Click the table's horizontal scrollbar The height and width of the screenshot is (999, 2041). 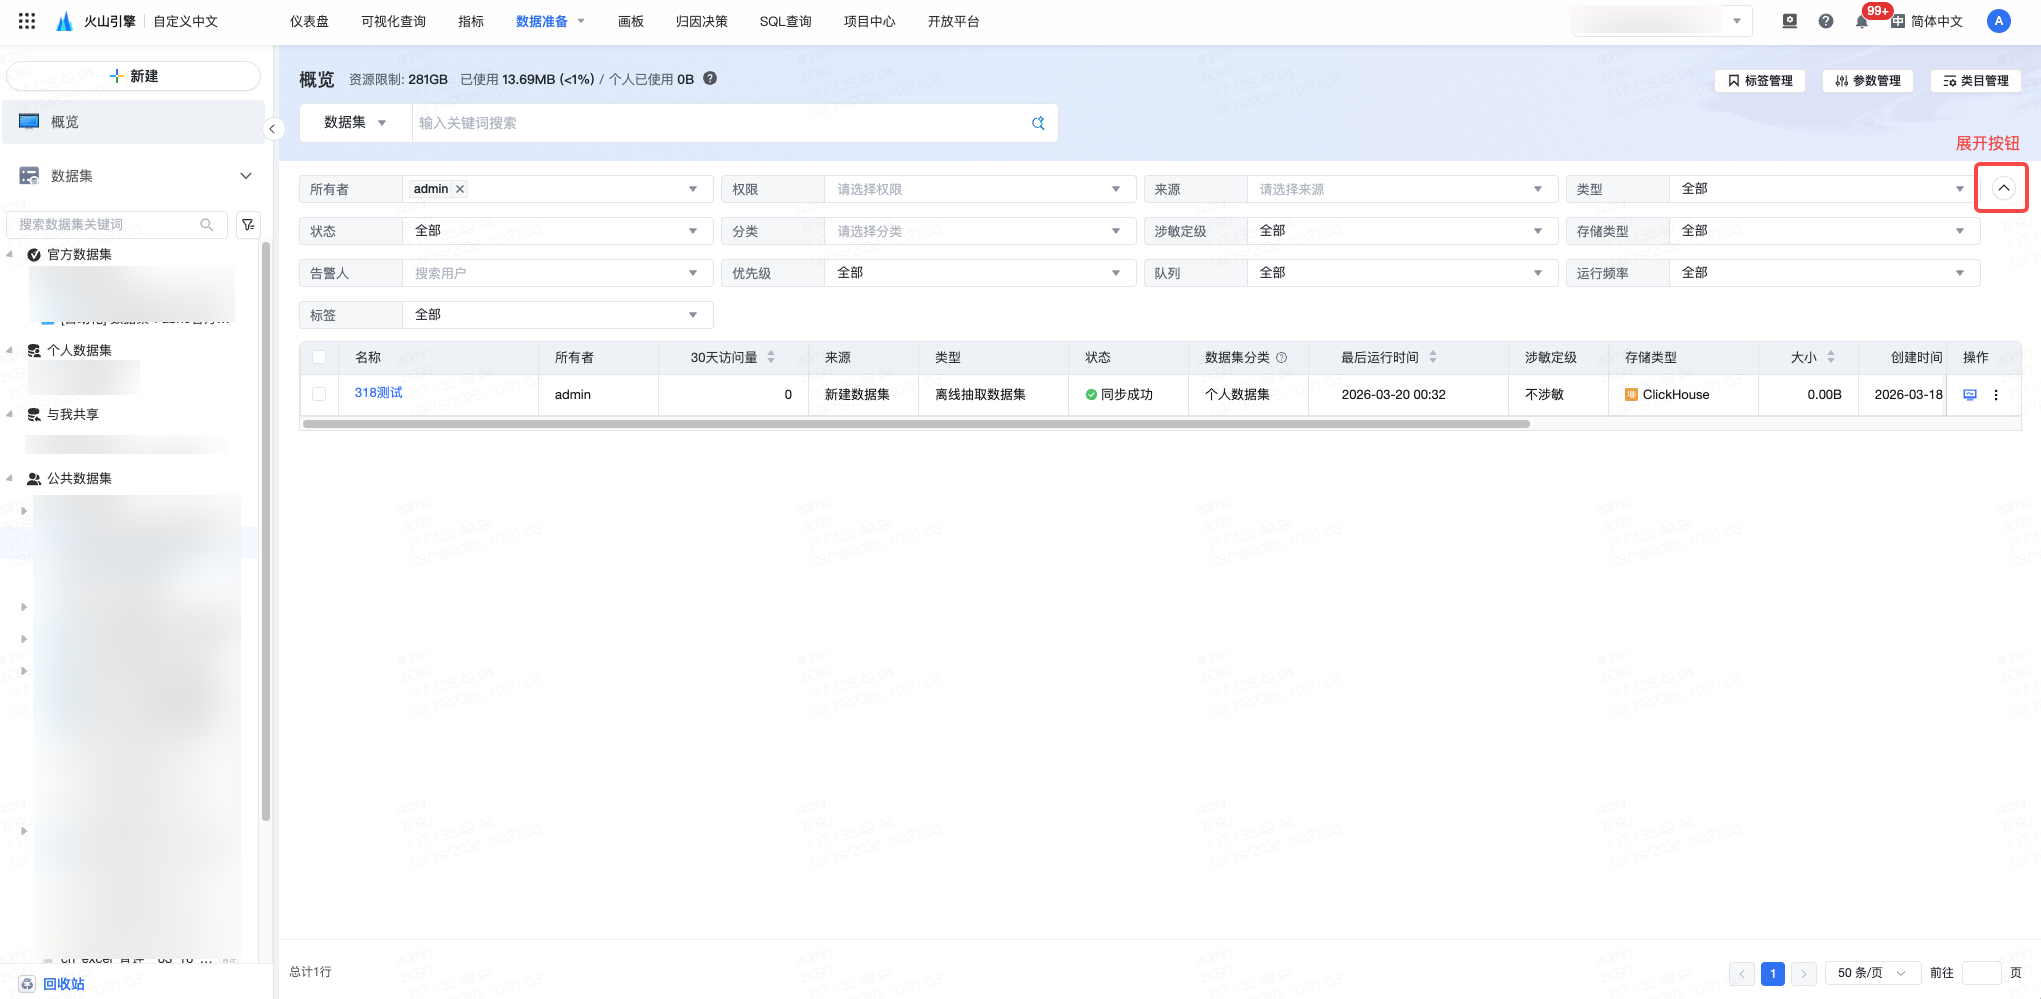tap(916, 424)
